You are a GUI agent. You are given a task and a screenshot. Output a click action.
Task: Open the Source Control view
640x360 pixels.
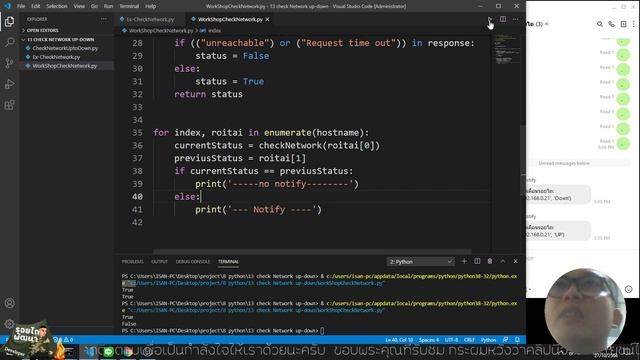9,63
